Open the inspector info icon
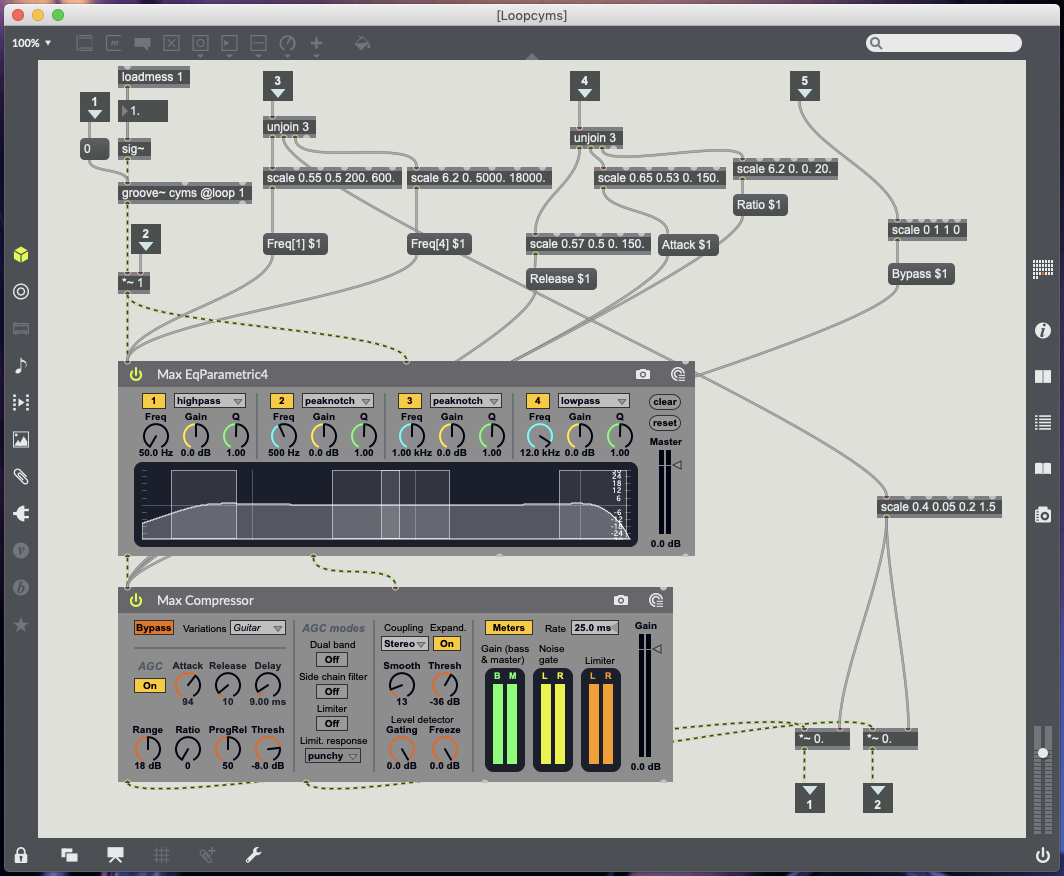1064x876 pixels. click(x=1043, y=330)
